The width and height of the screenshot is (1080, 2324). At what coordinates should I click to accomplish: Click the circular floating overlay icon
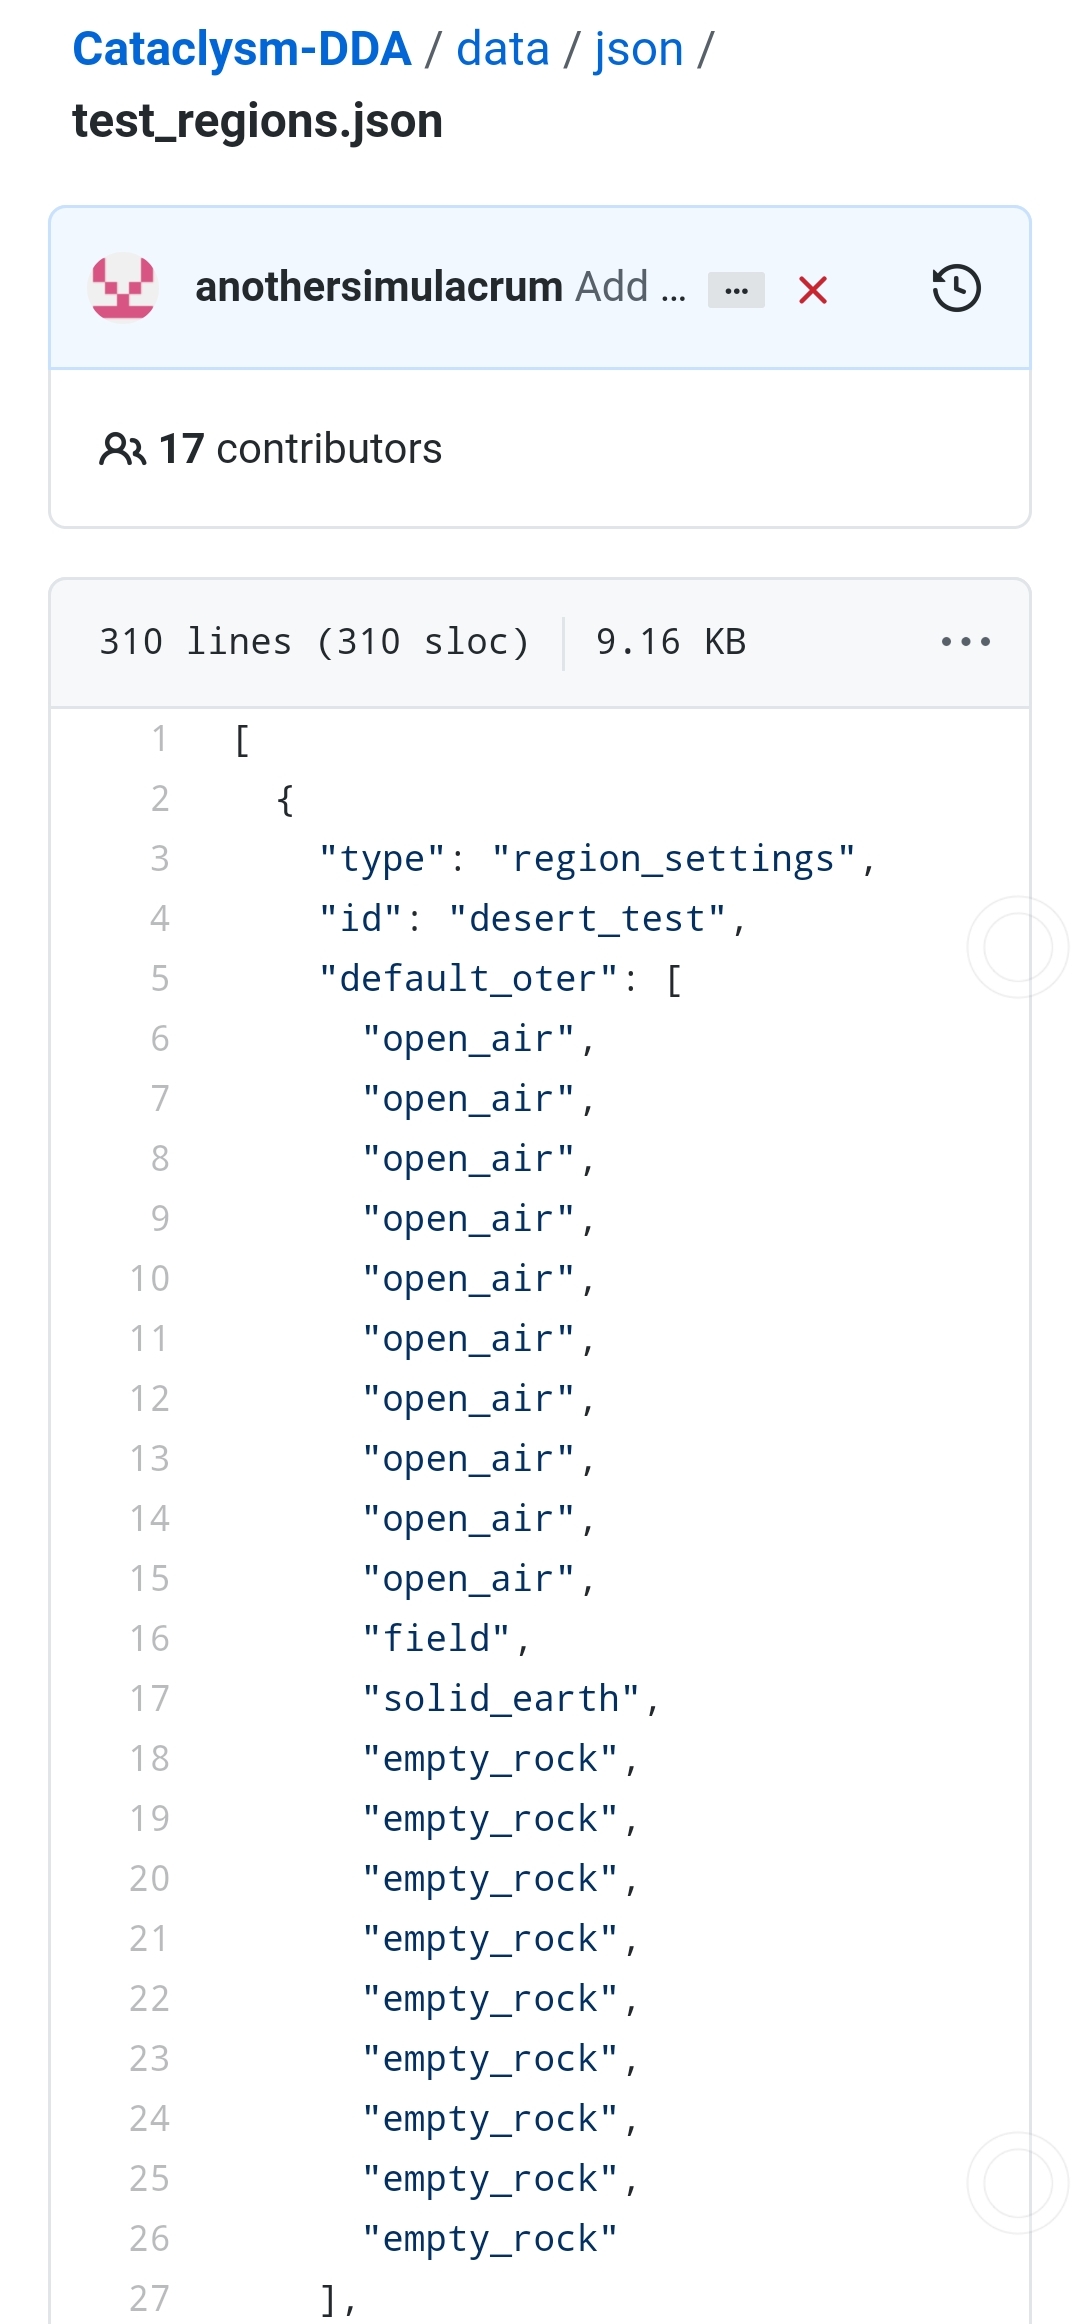[x=1016, y=945]
